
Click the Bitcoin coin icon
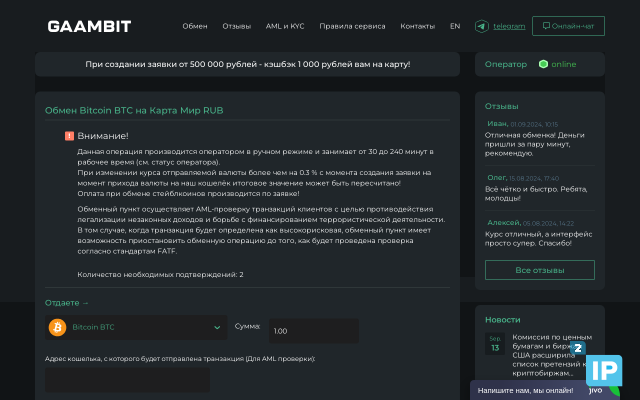coord(58,327)
